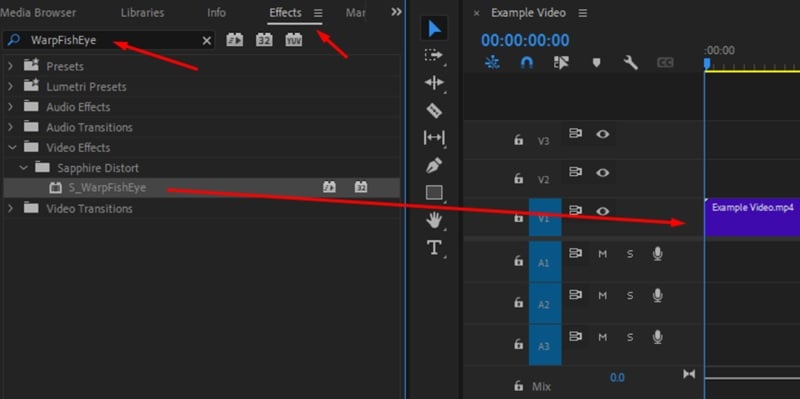This screenshot has width=800, height=399.
Task: Collapse the Sapphire Distort folder
Action: point(23,168)
